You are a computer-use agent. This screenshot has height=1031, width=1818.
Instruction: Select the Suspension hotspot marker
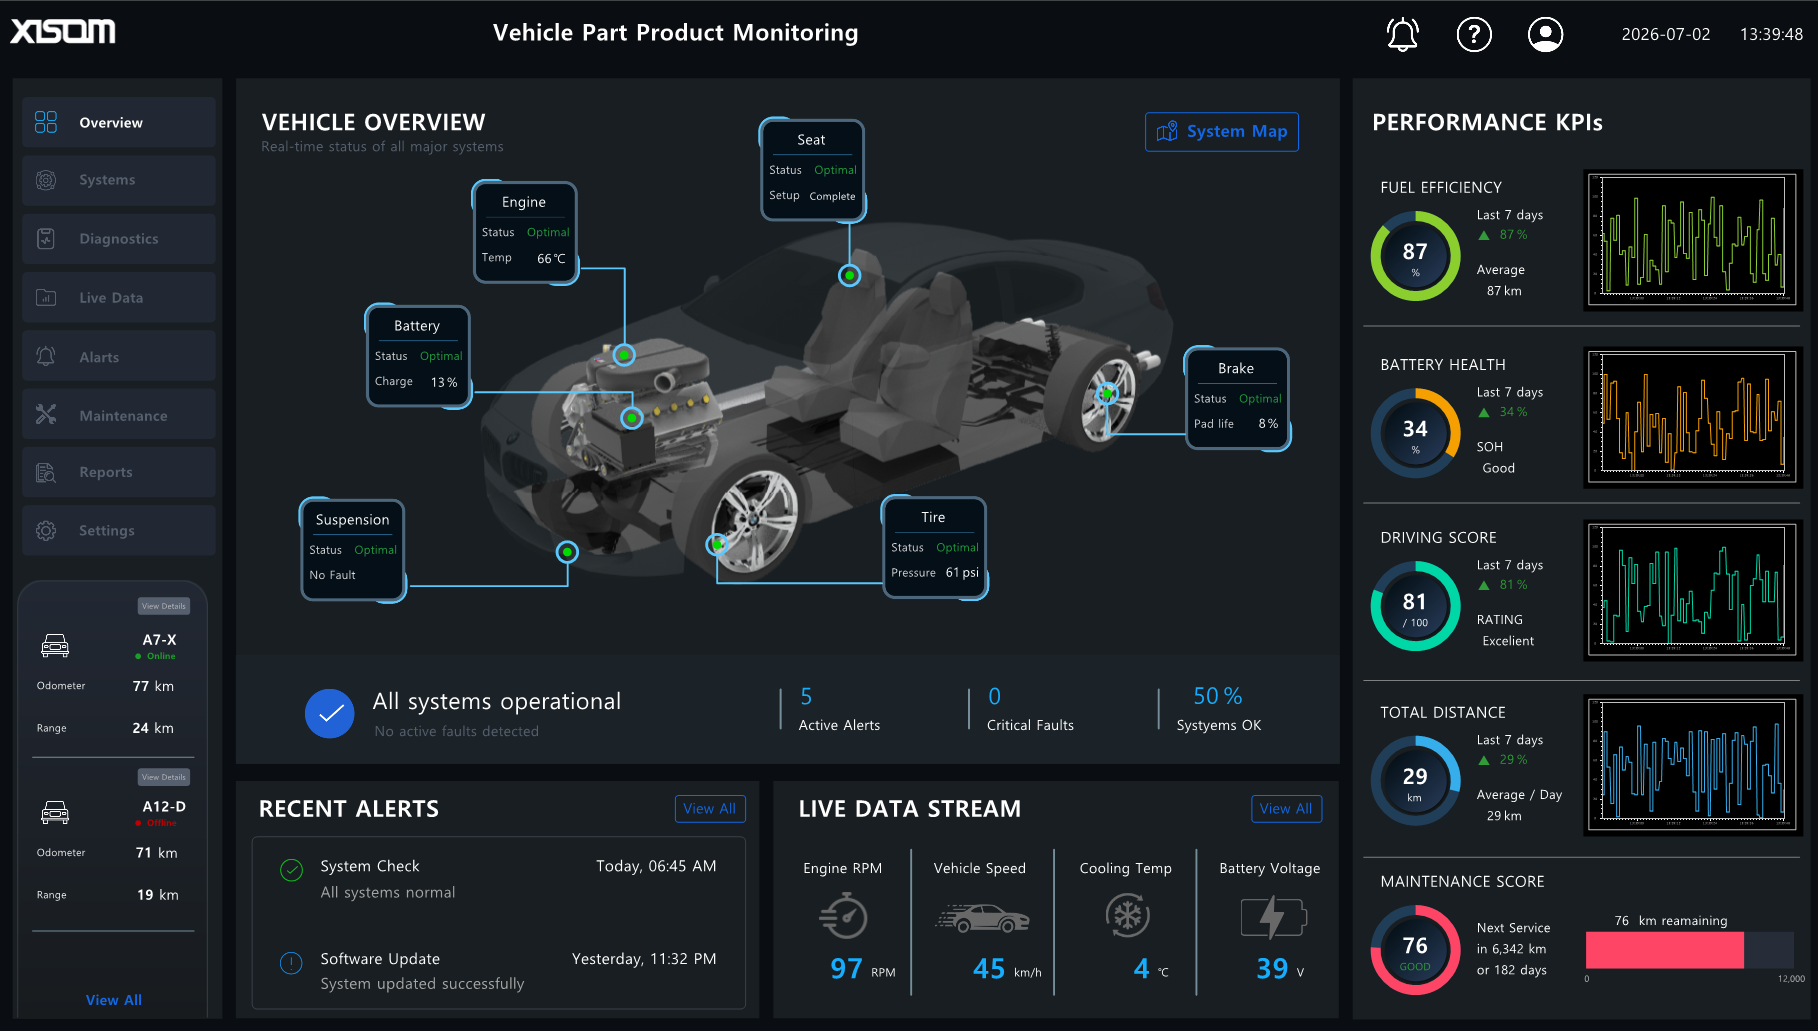(567, 552)
